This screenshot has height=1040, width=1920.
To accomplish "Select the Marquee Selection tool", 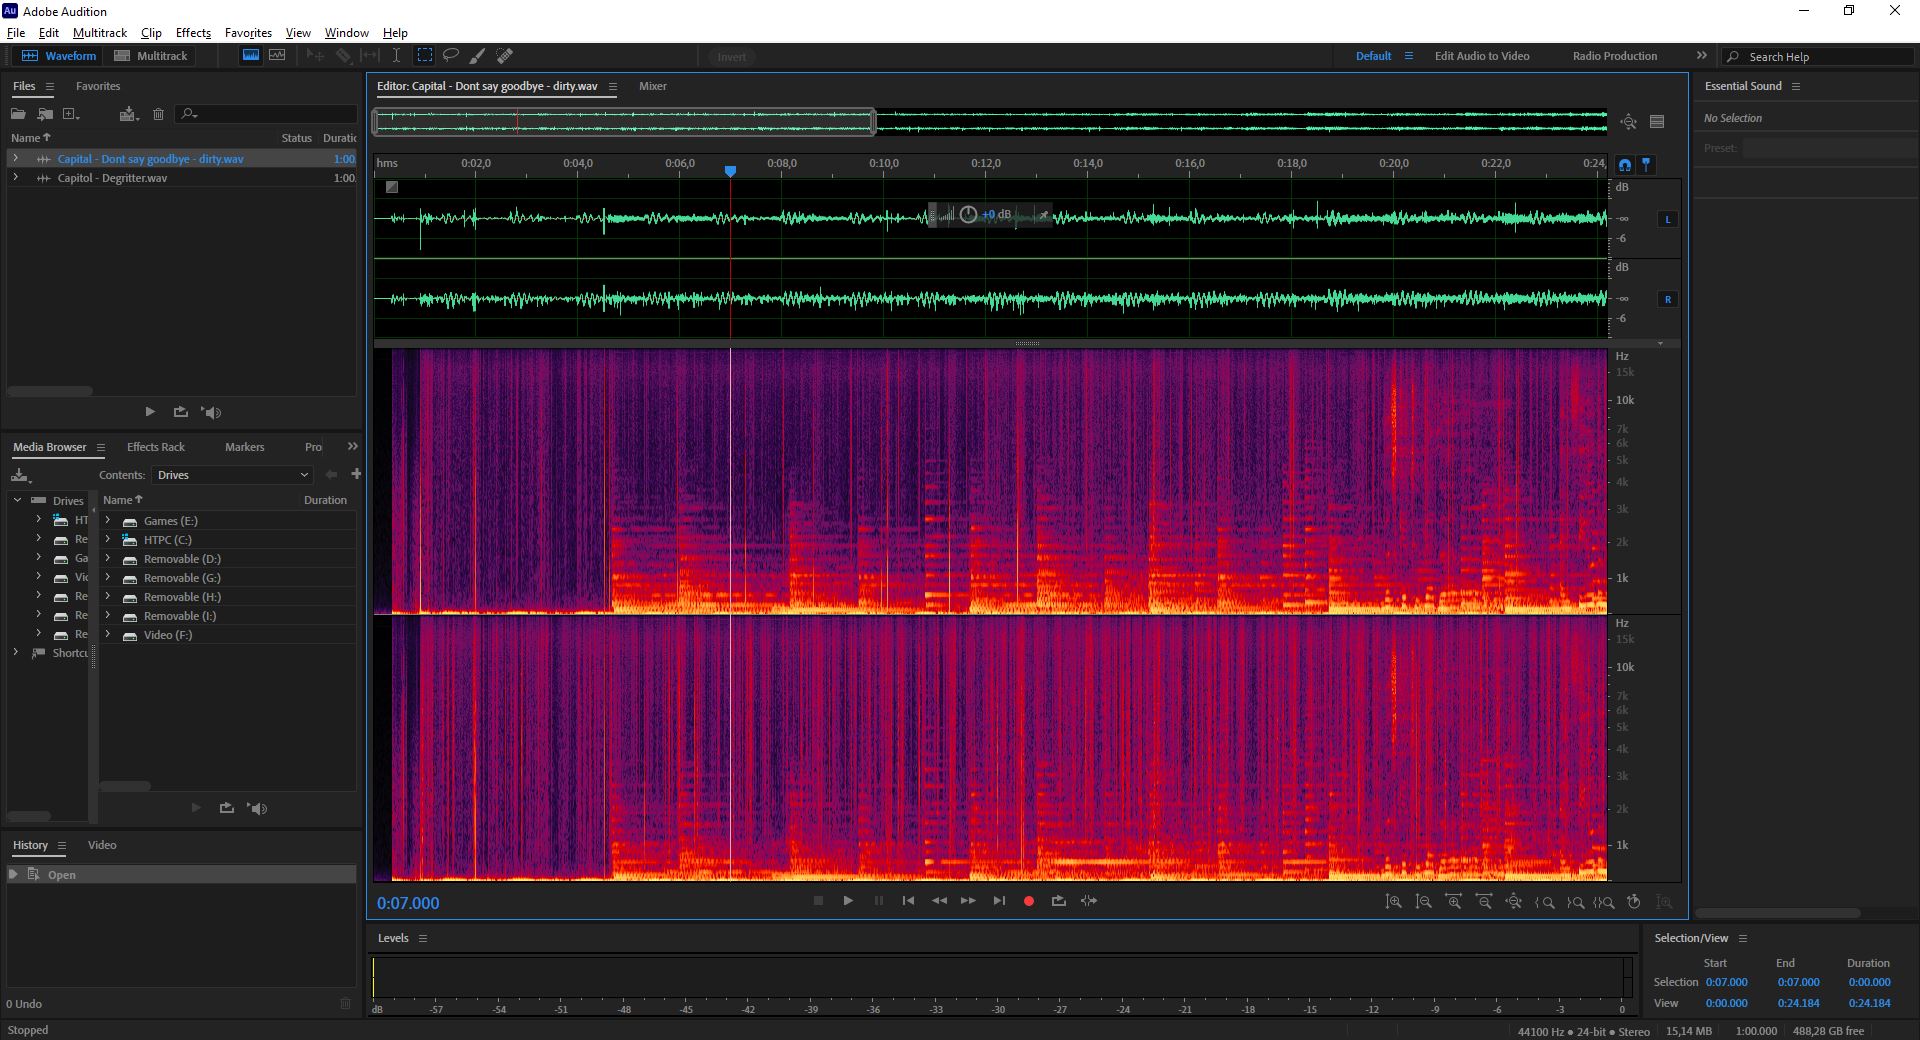I will (425, 56).
